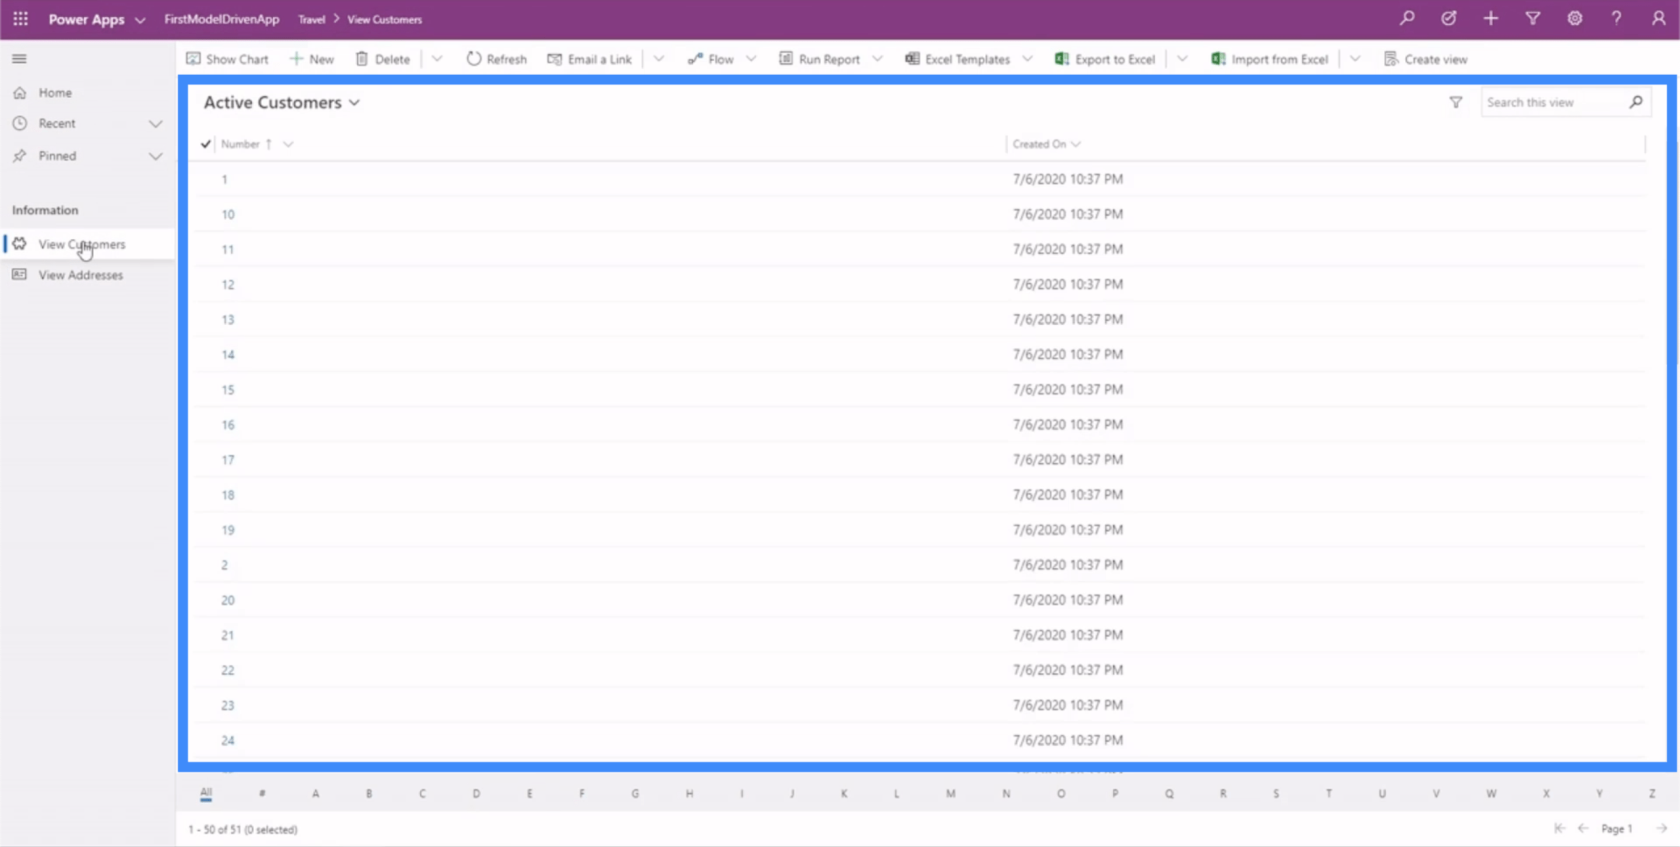The width and height of the screenshot is (1680, 847).
Task: Go to previous page arrow
Action: tap(1583, 828)
